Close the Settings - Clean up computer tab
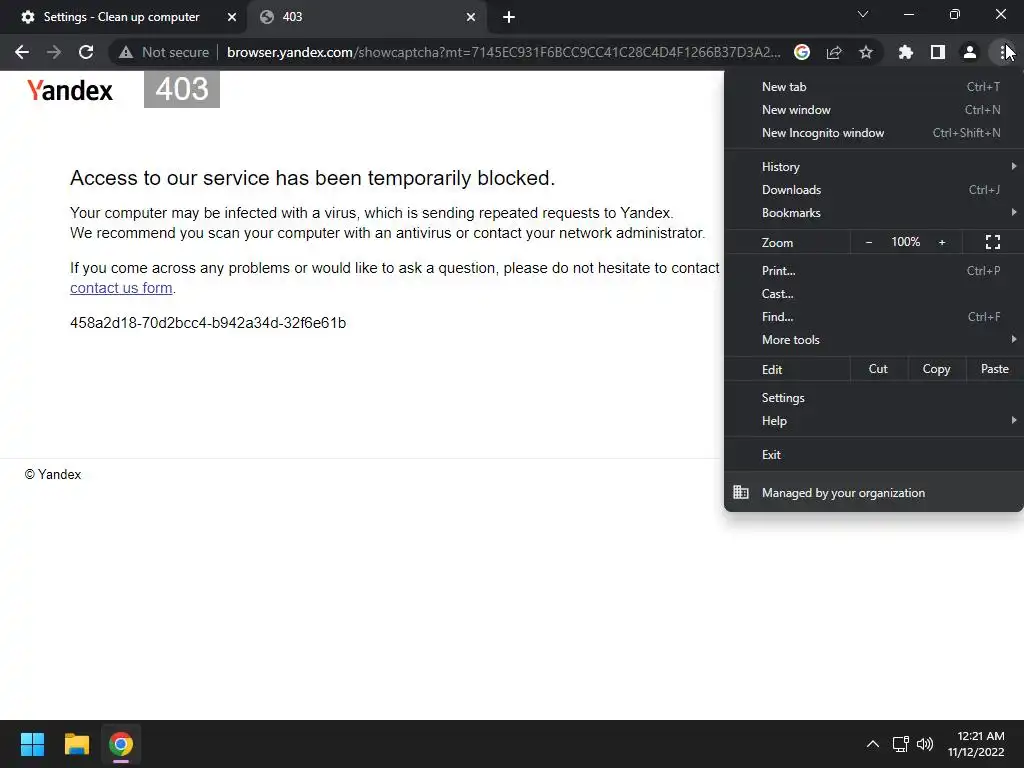This screenshot has height=768, width=1024. tap(232, 17)
